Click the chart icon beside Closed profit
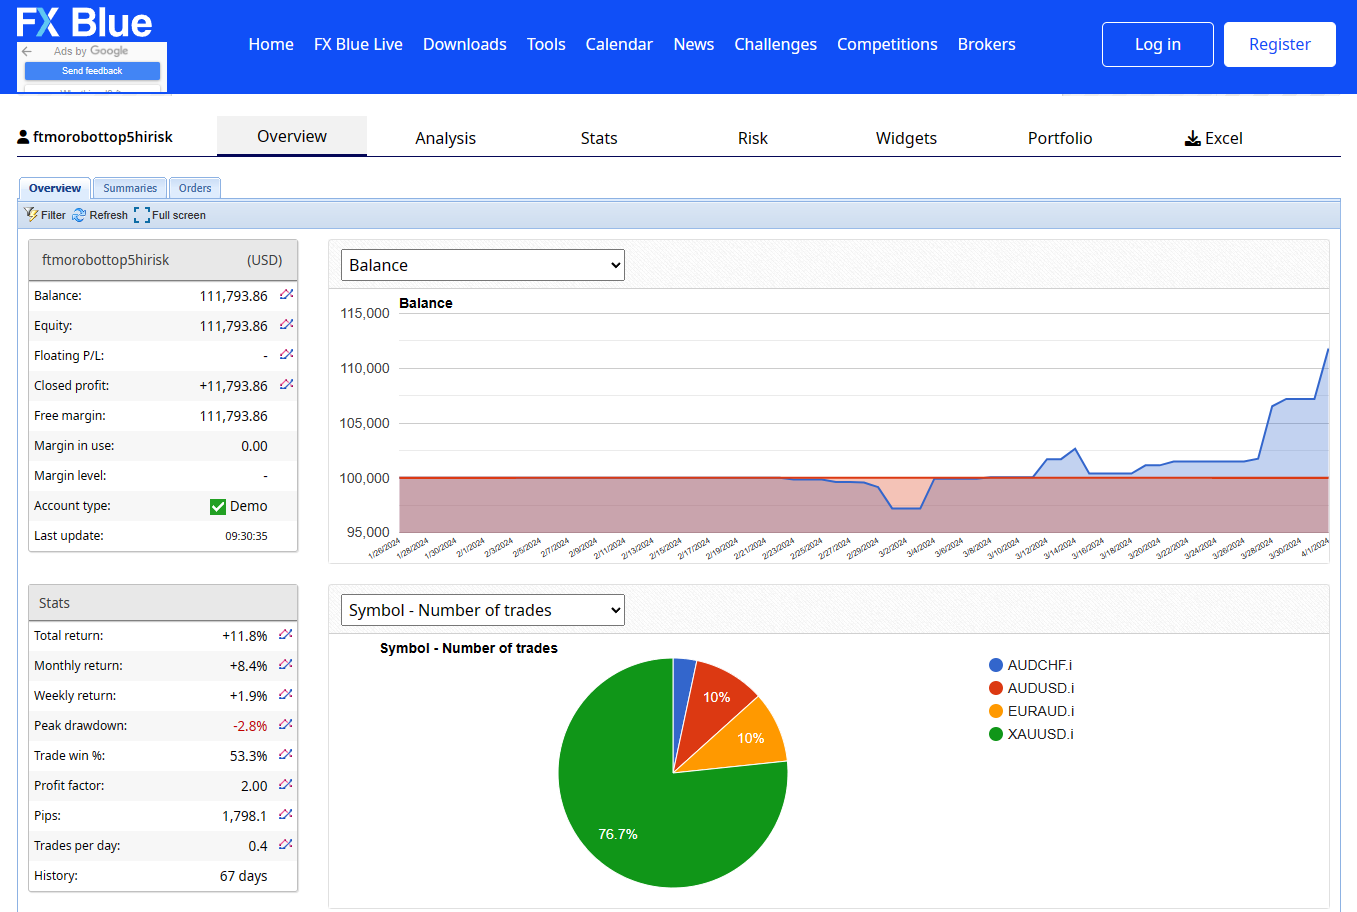 [x=287, y=385]
